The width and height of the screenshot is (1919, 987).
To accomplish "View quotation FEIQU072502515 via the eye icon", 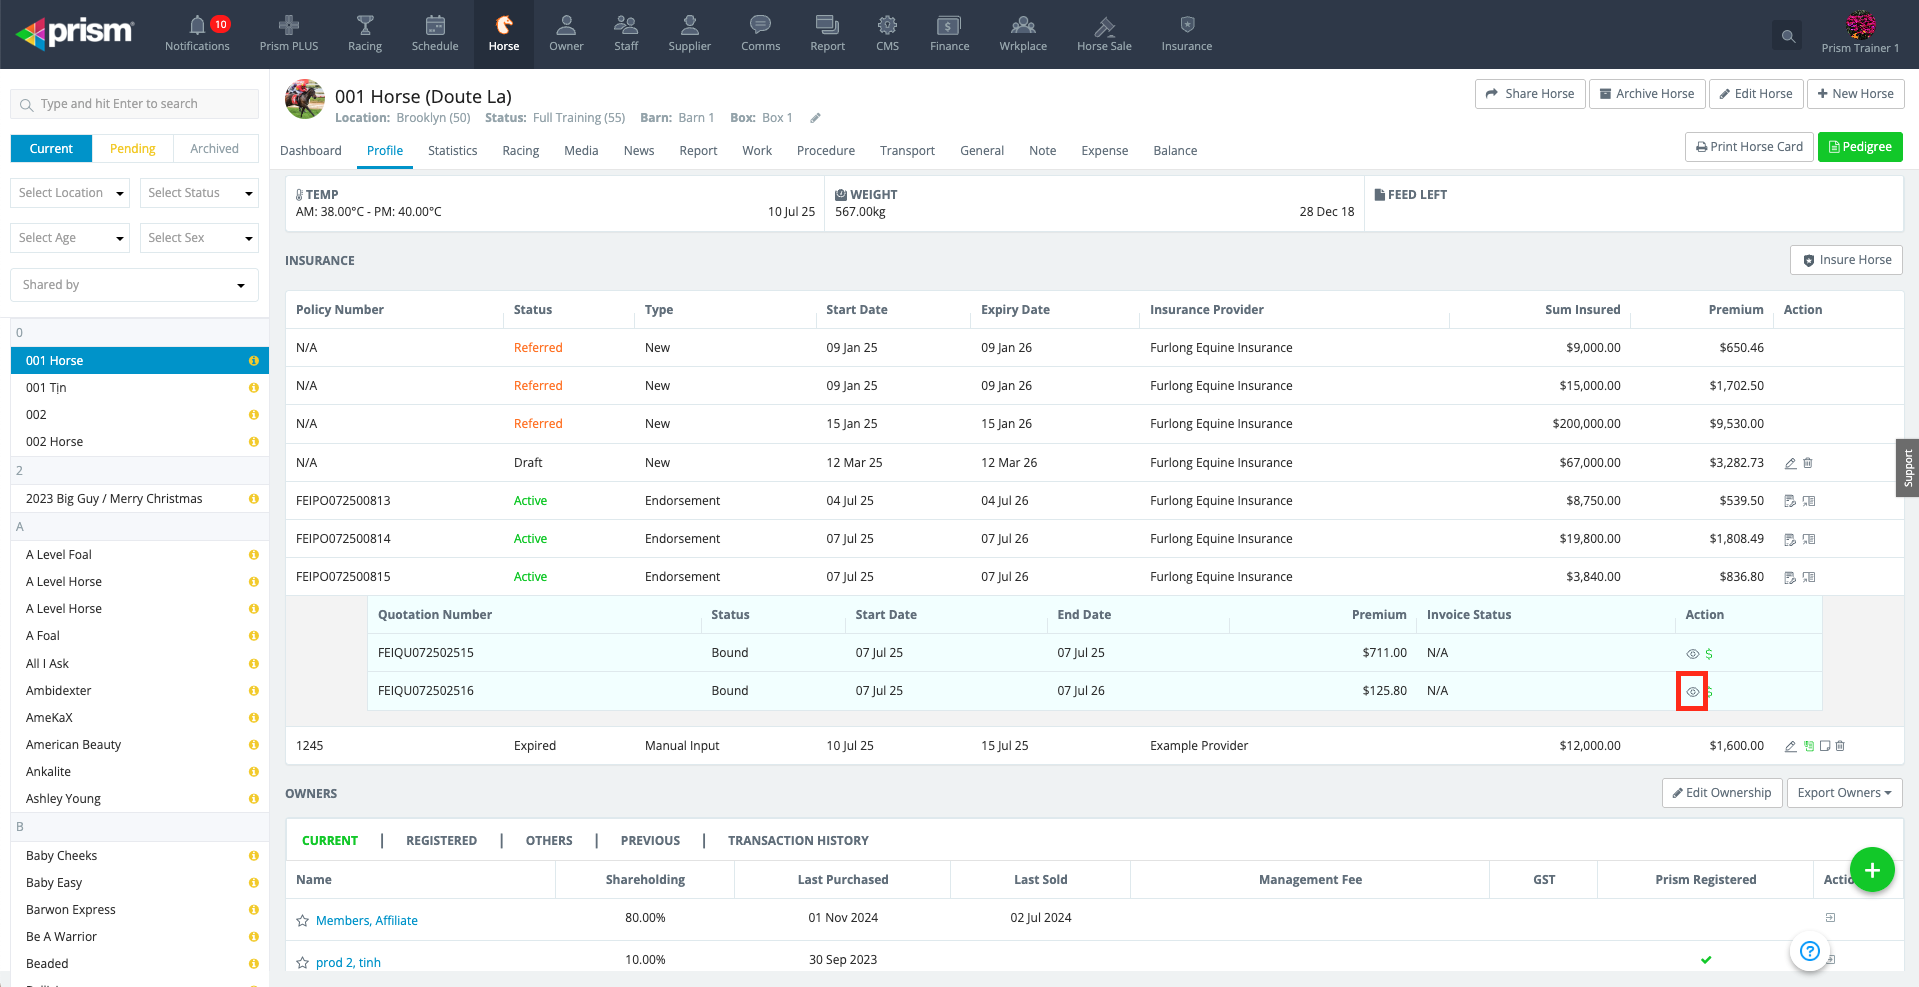I will click(1692, 654).
